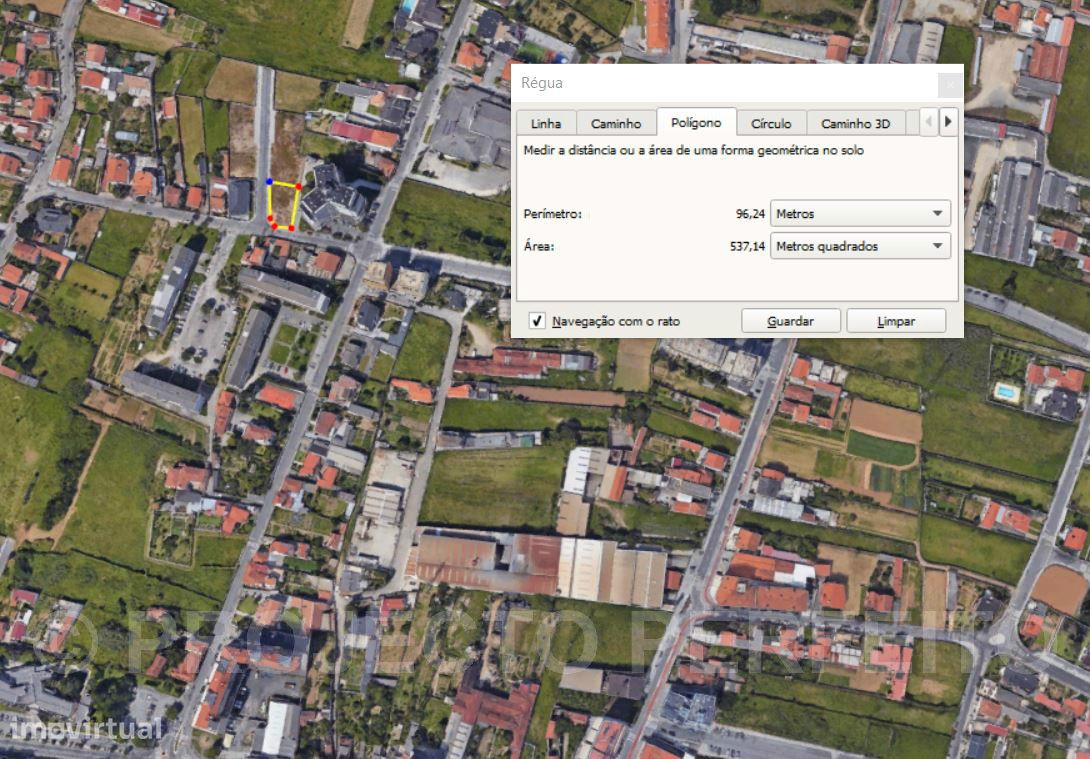Select the Caminho 3D tab
1090x759 pixels.
coord(856,124)
